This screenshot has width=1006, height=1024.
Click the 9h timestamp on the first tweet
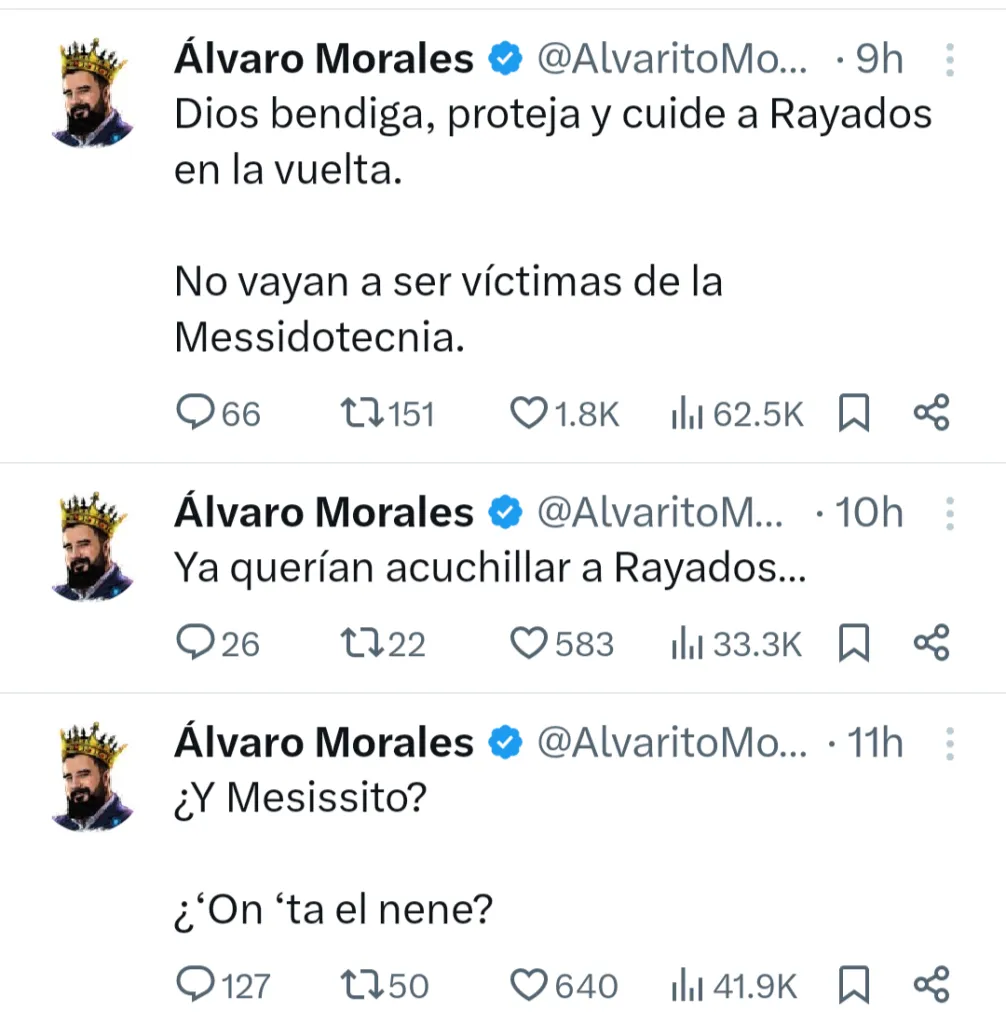coord(878,58)
